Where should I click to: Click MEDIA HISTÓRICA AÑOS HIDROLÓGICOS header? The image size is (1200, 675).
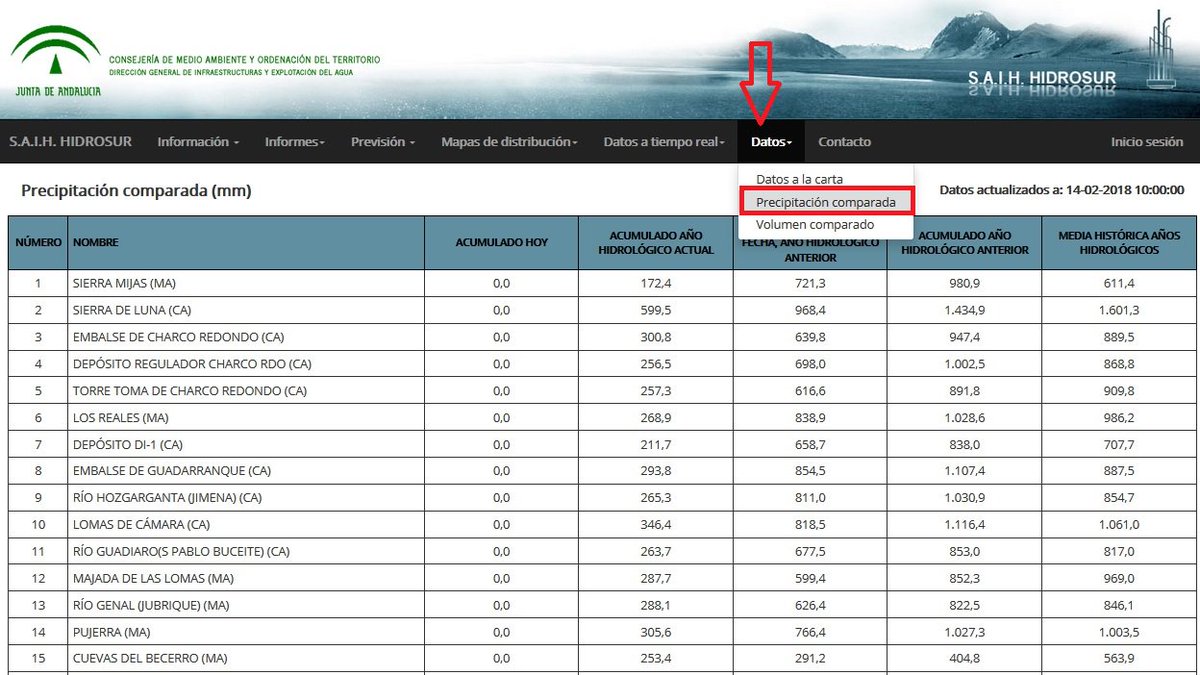point(1119,243)
